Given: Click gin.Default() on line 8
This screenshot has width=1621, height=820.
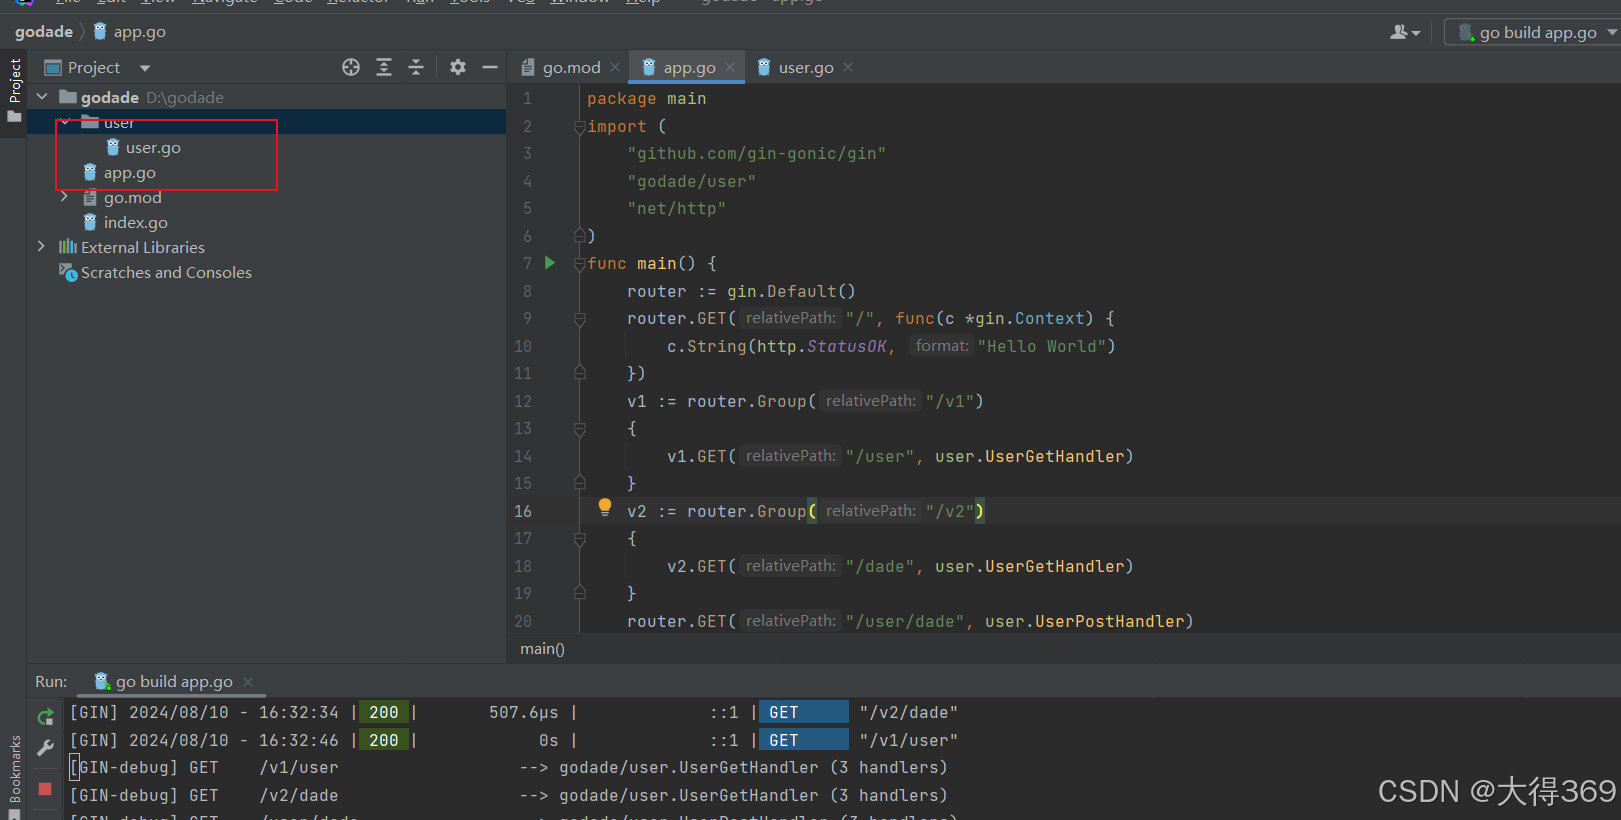Looking at the screenshot, I should coord(791,291).
